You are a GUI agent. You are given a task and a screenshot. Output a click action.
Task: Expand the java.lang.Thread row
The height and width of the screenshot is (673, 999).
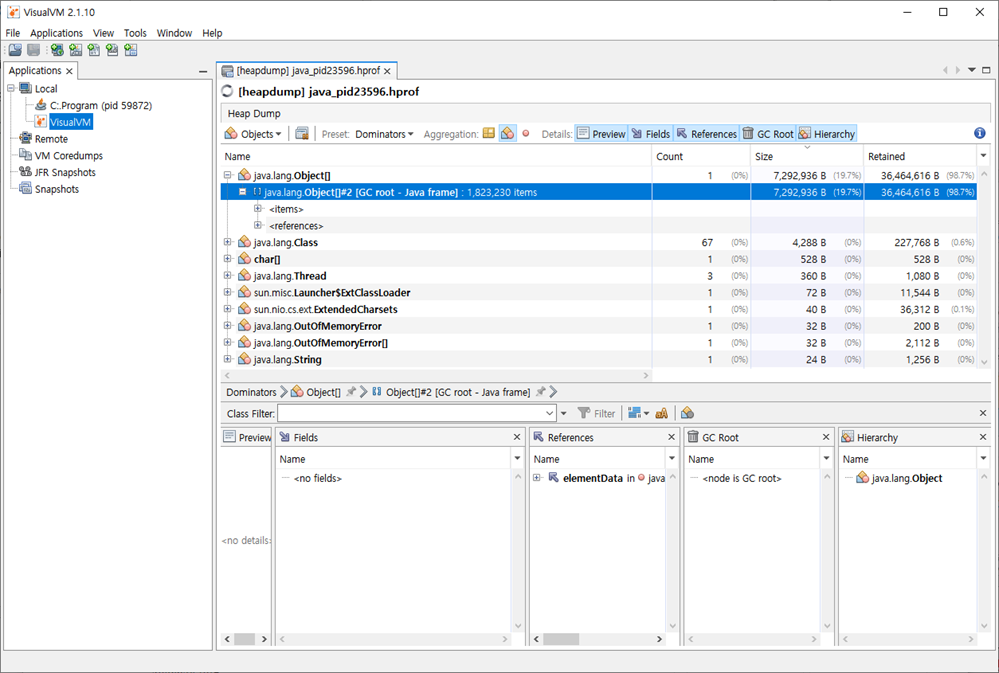point(227,275)
